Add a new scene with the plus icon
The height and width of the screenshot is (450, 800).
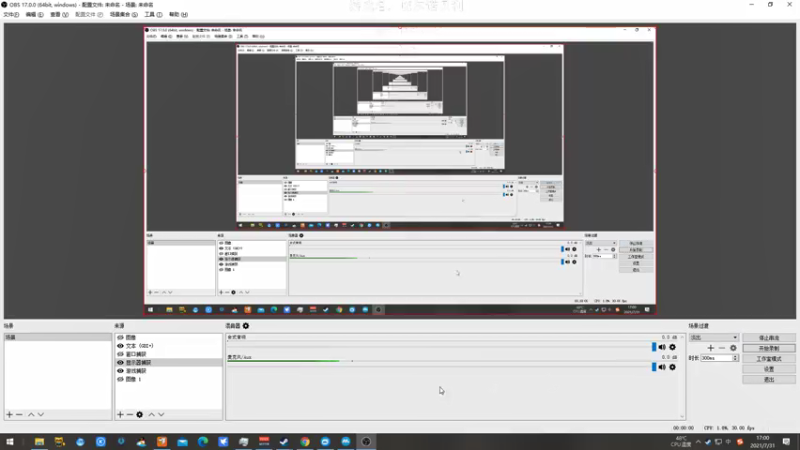[9, 414]
